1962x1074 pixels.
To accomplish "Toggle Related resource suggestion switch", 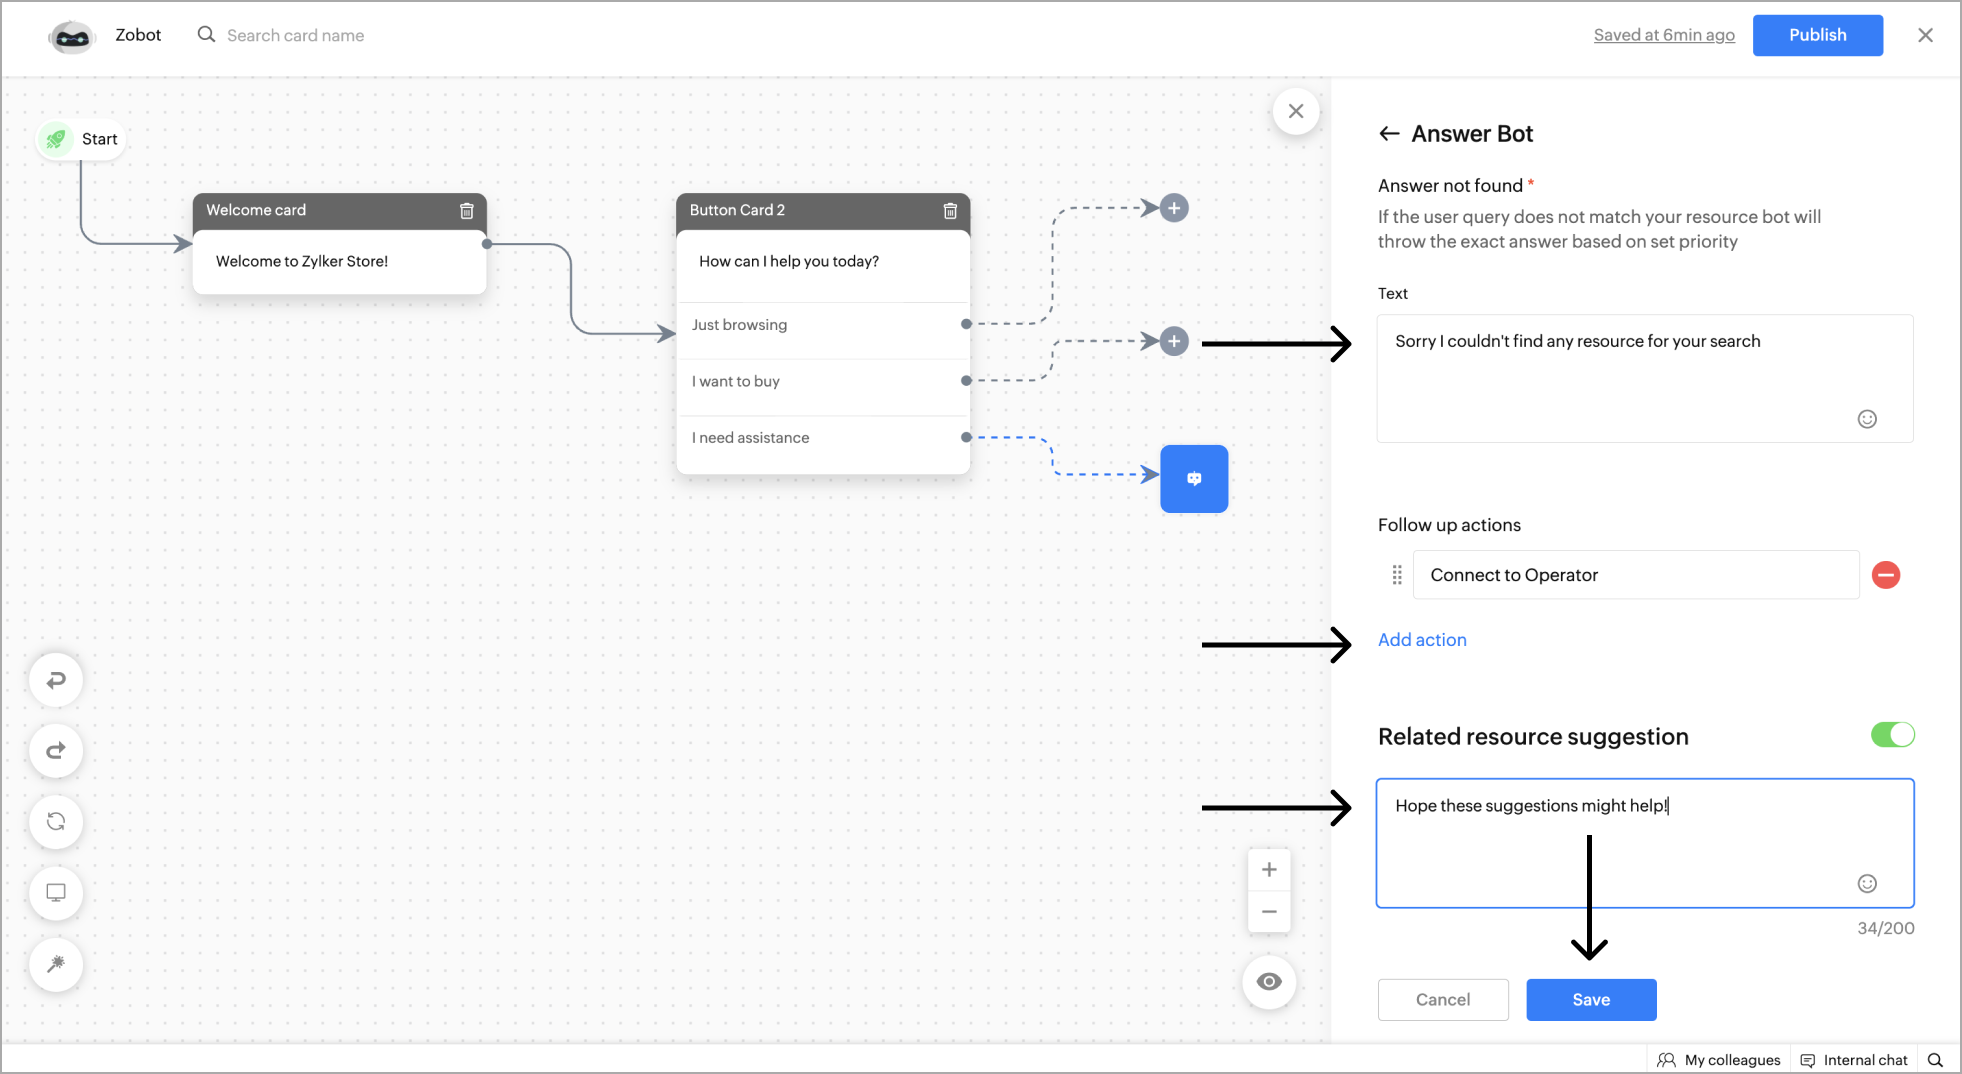I will click(1892, 735).
